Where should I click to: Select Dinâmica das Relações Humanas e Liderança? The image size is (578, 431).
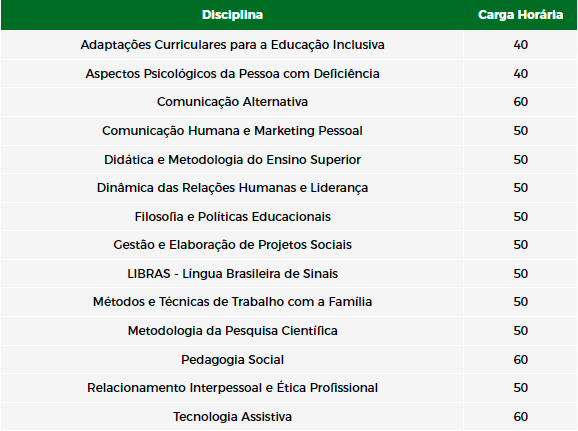(232, 188)
